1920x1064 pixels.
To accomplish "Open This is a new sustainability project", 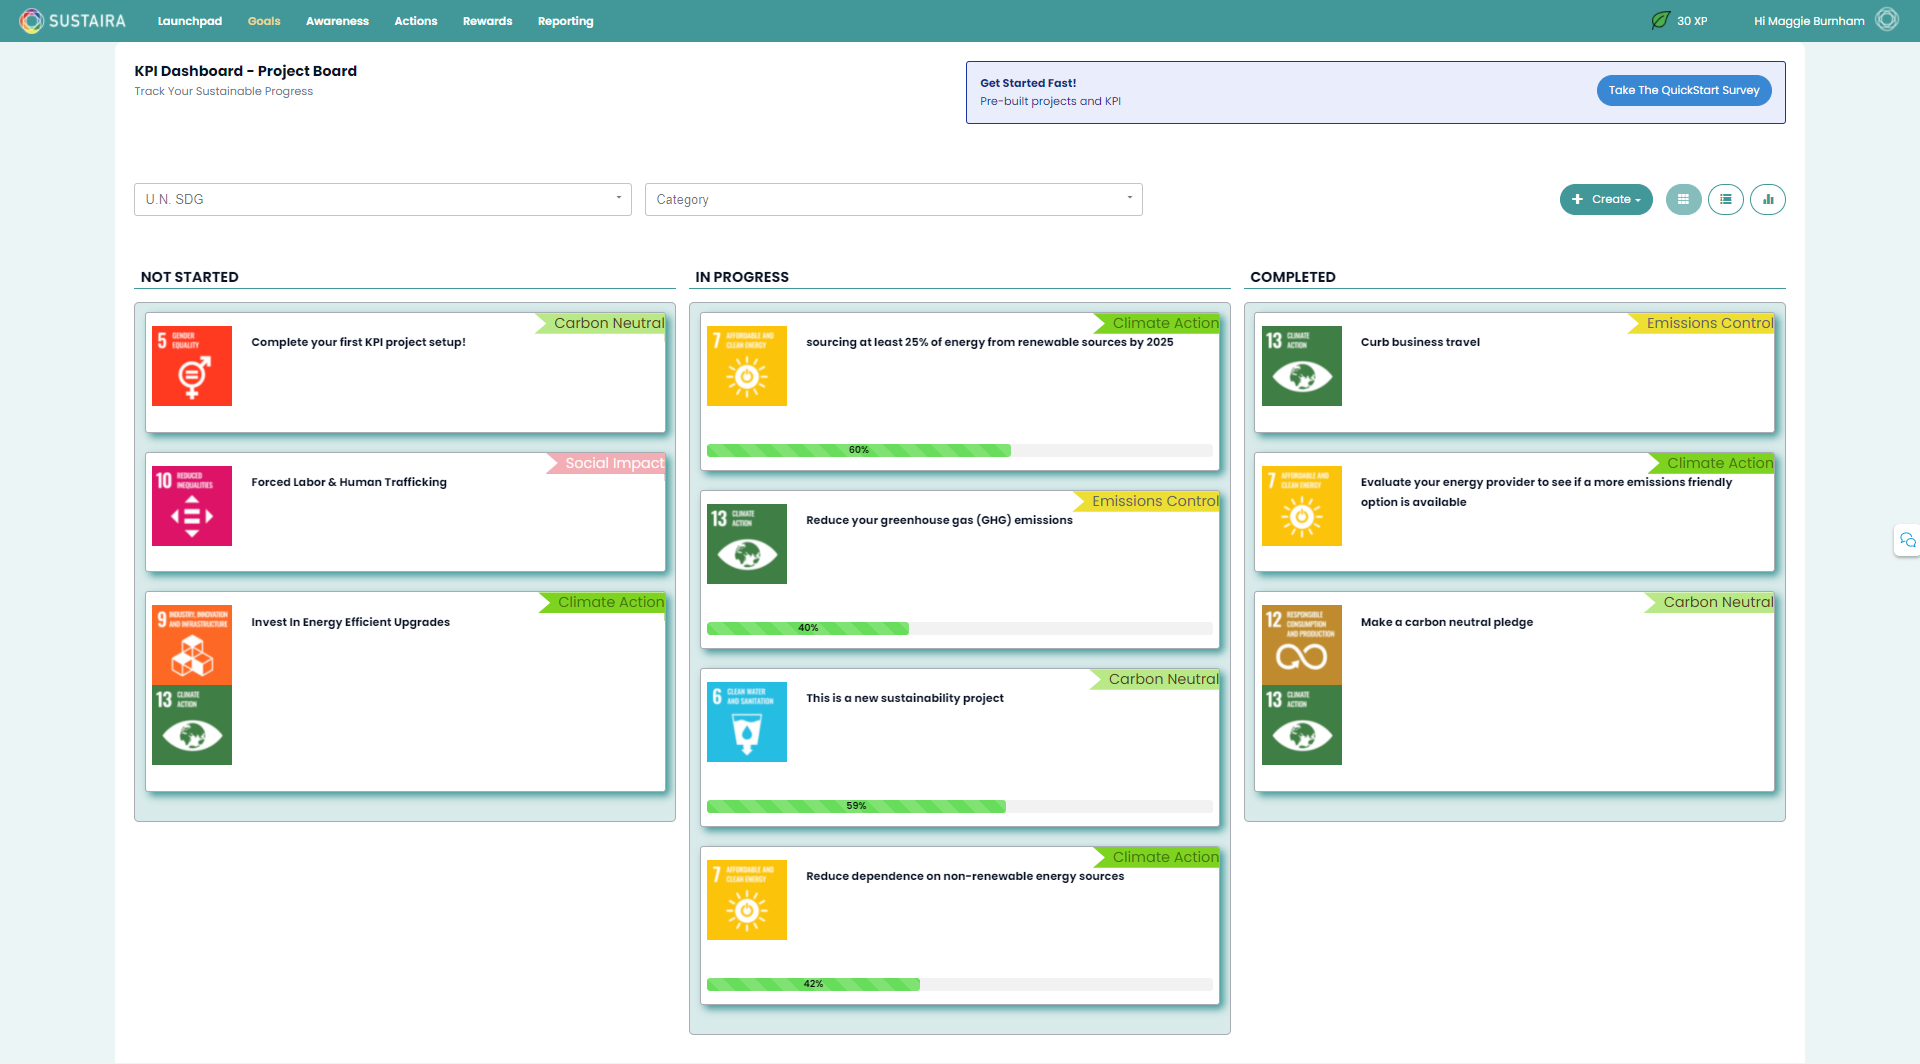I will point(905,698).
